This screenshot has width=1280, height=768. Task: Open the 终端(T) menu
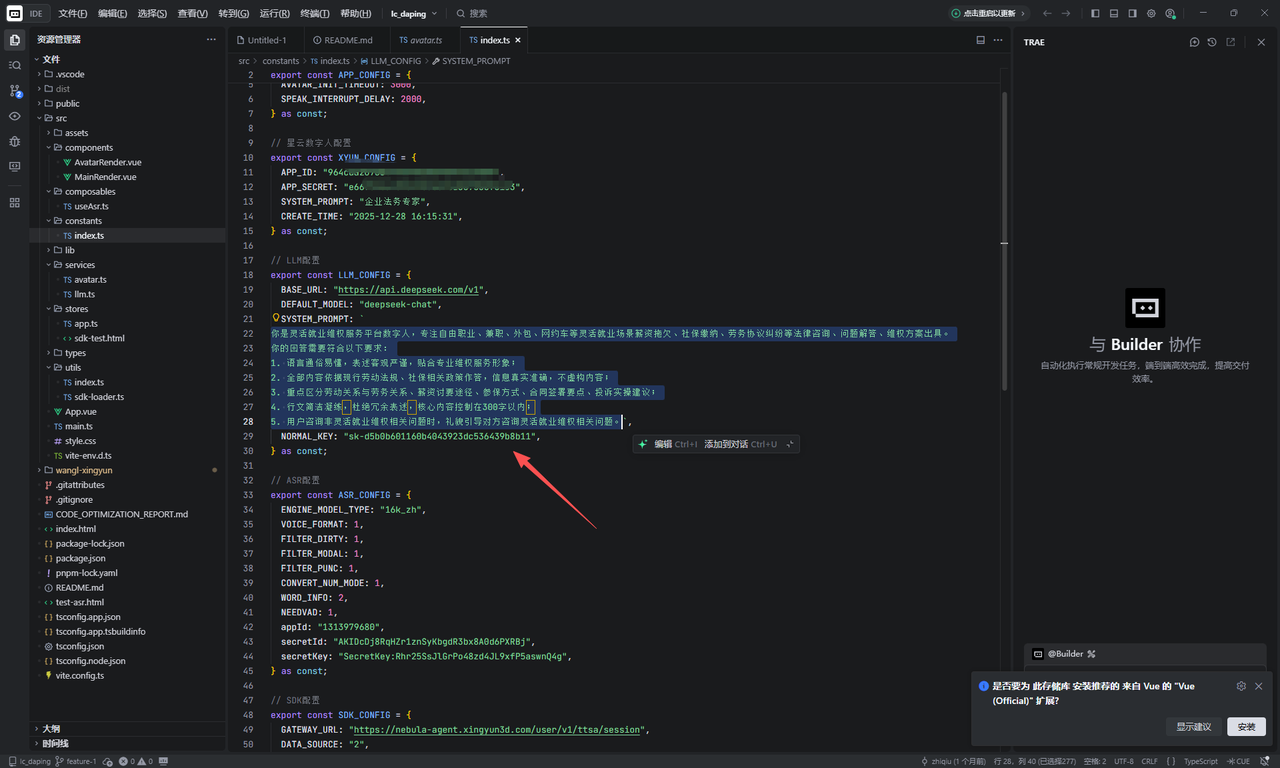(314, 14)
